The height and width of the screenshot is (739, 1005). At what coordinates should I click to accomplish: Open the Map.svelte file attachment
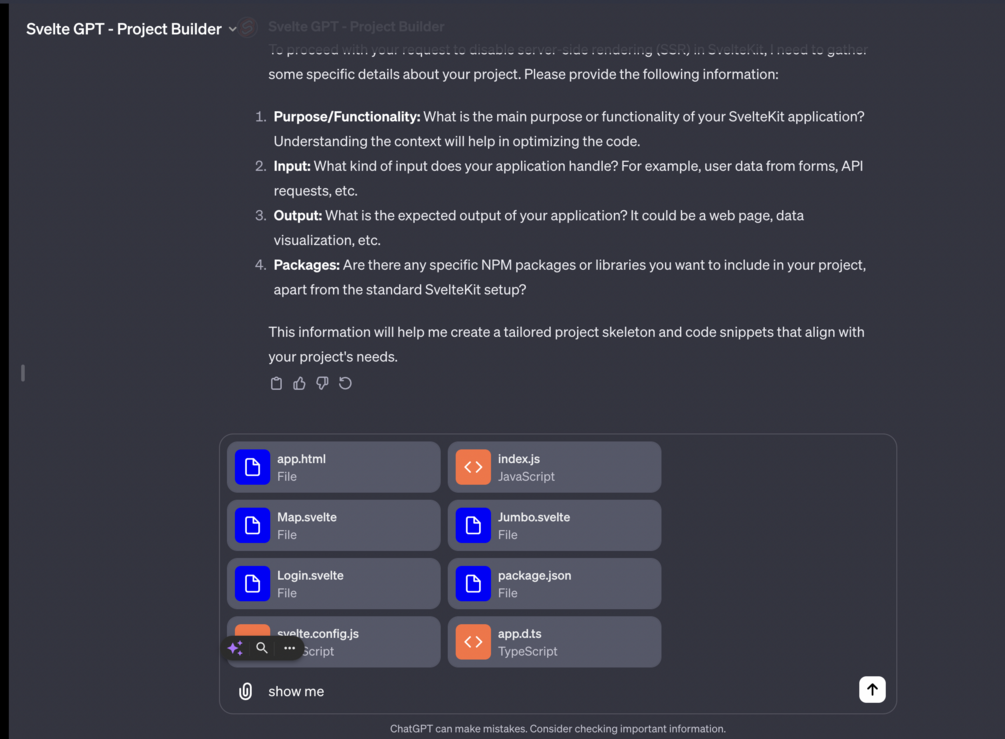pyautogui.click(x=334, y=525)
